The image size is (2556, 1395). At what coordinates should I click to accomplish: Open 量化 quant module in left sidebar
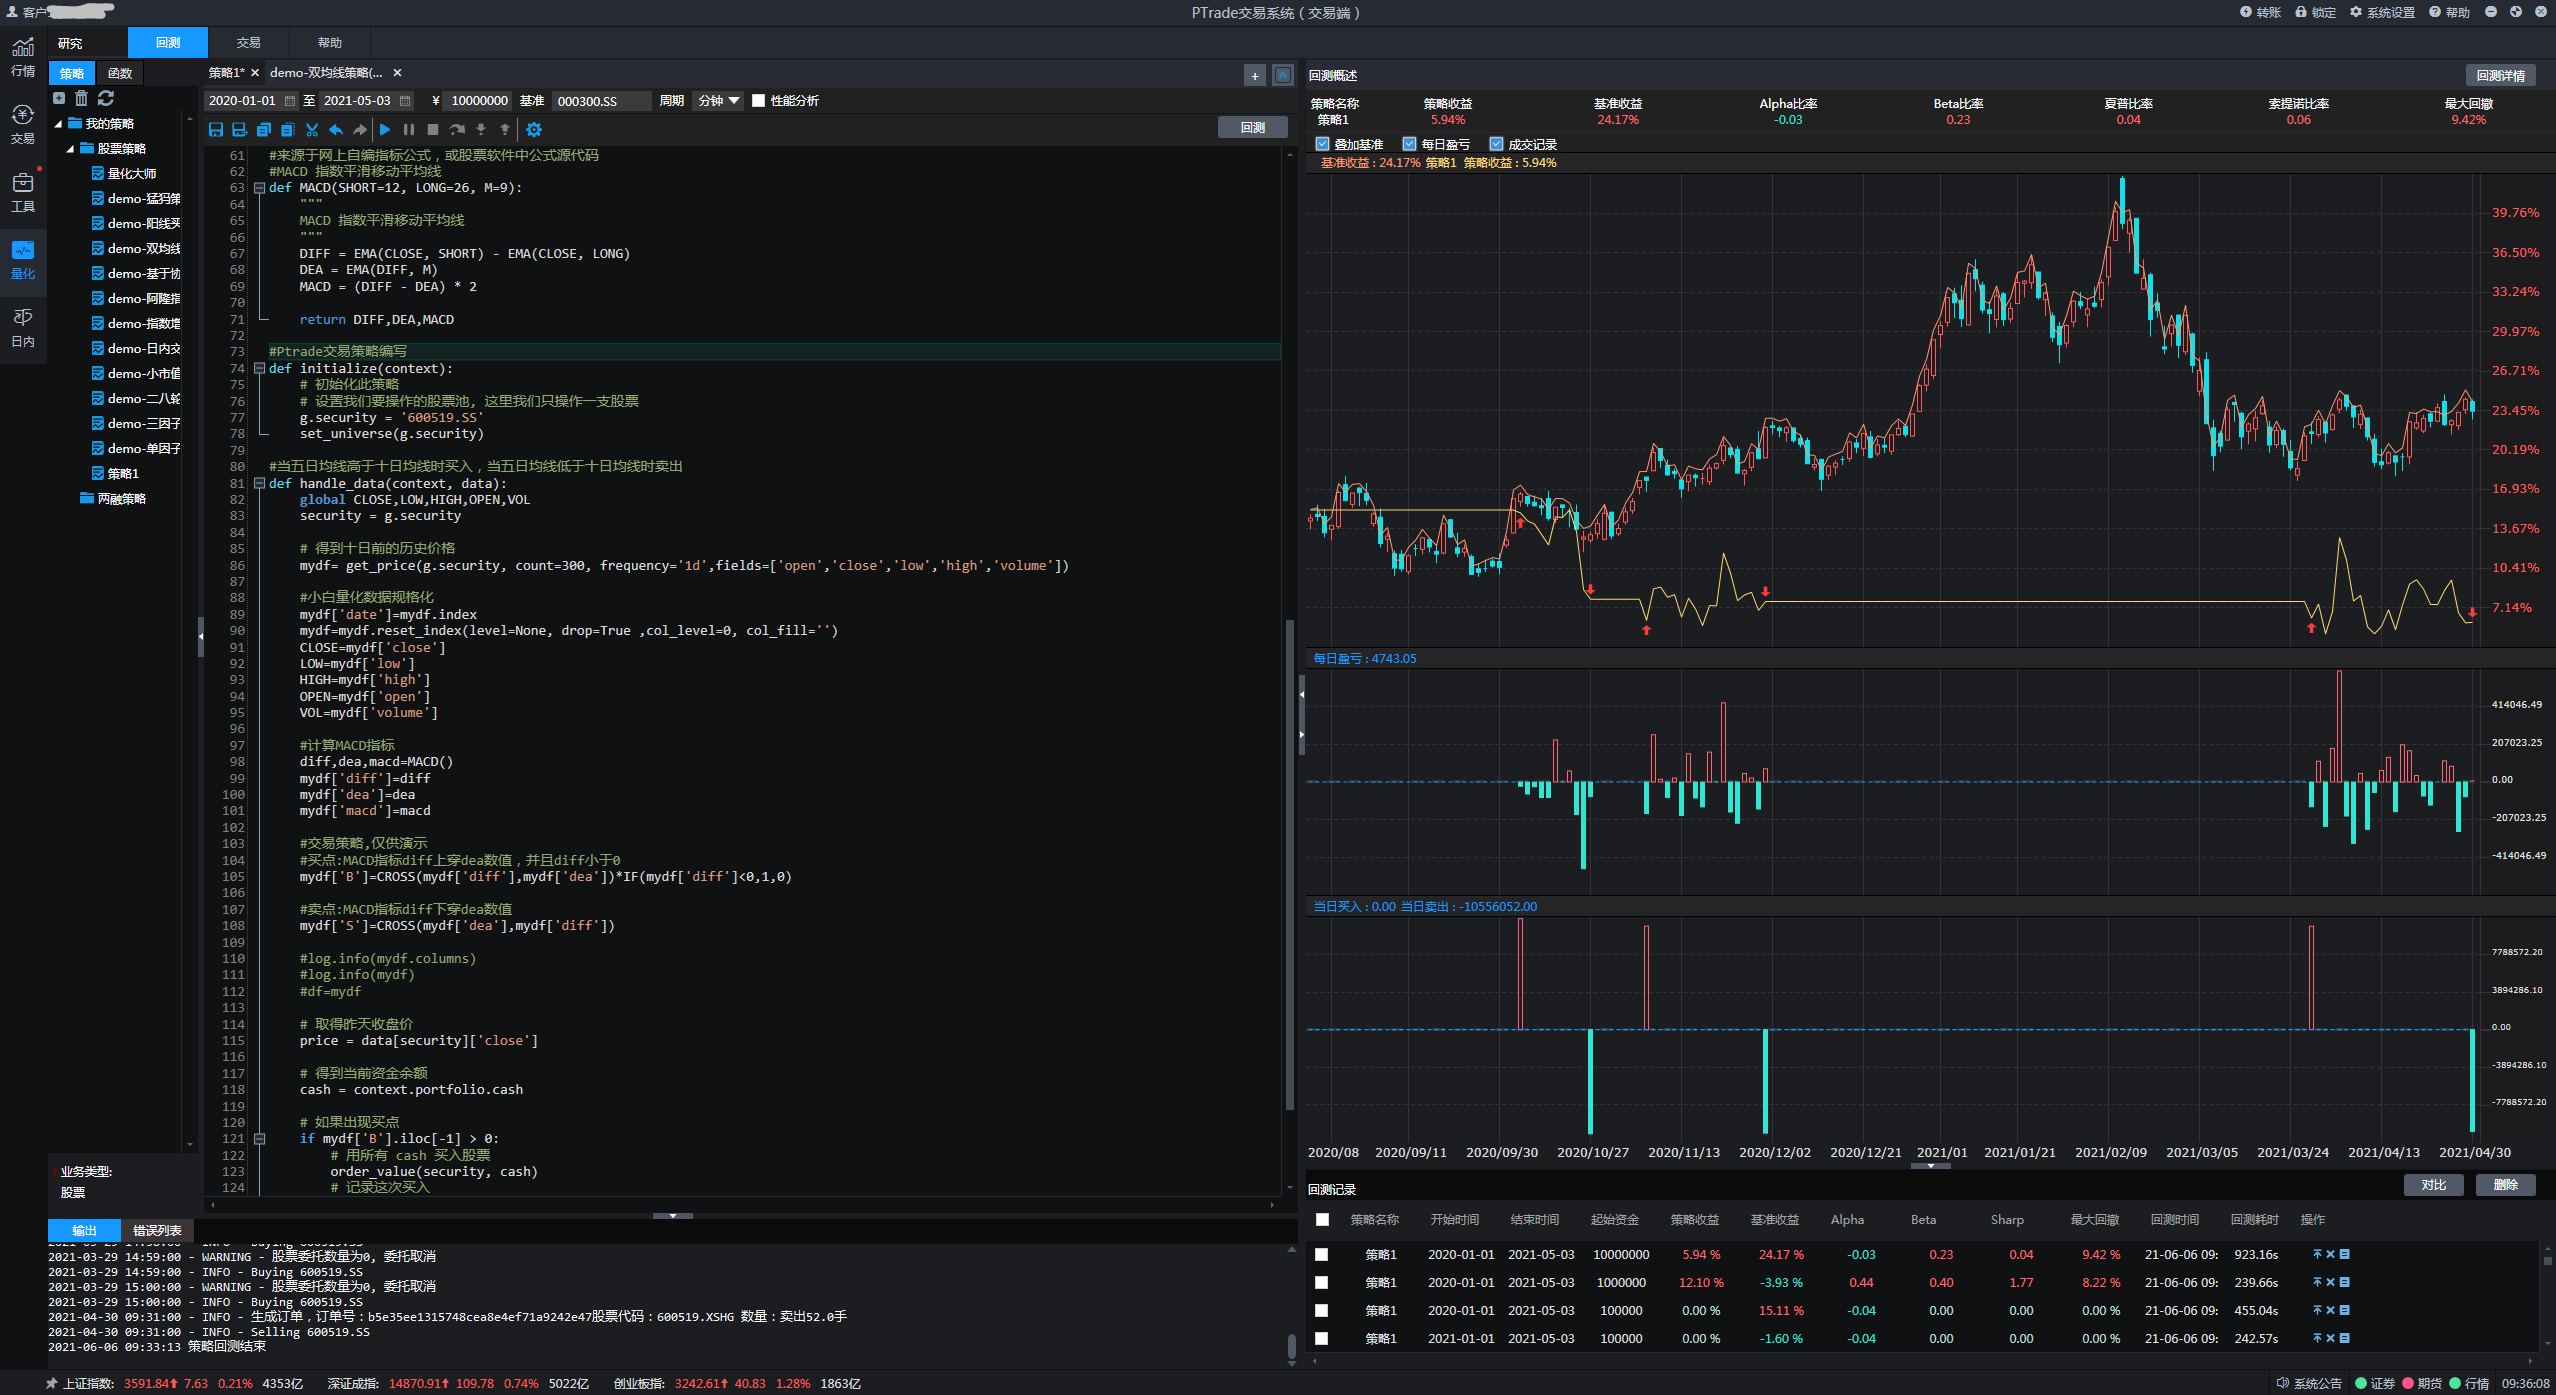(x=23, y=260)
